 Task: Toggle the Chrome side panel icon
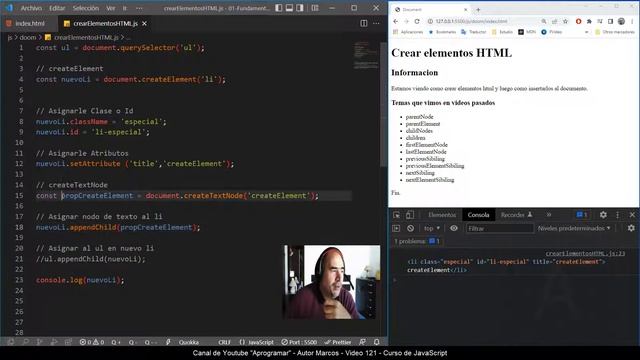pyautogui.click(x=610, y=21)
